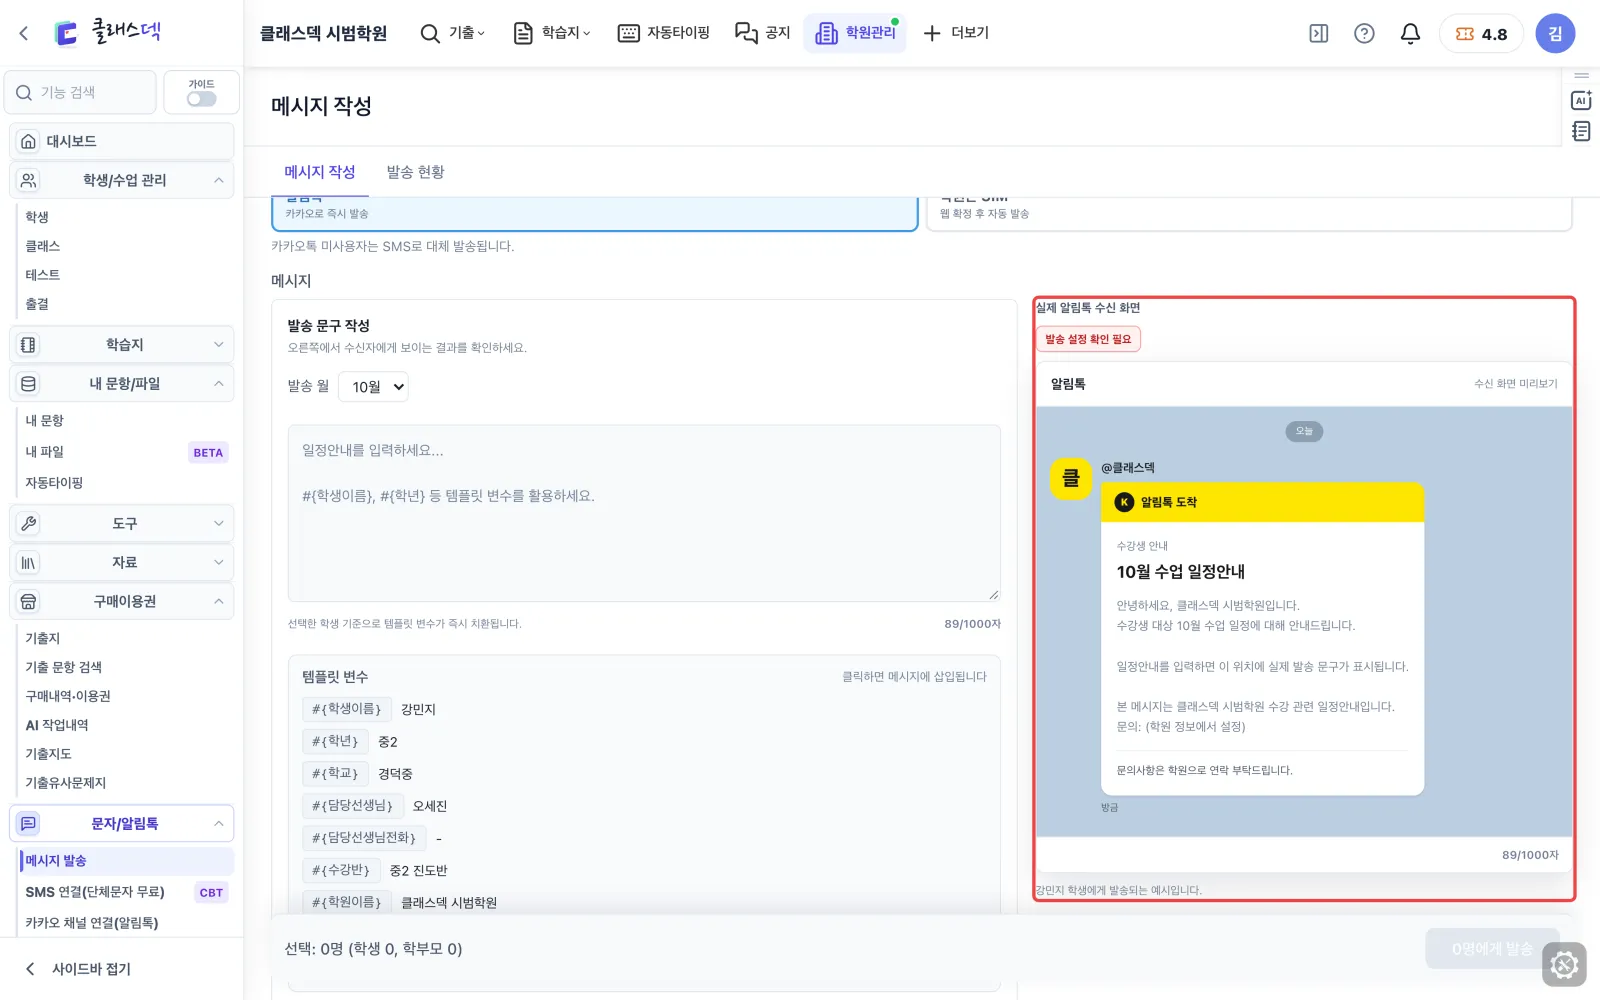Insert the #{수강반} template variable
Screen dimensions: 1600x1000
341,870
